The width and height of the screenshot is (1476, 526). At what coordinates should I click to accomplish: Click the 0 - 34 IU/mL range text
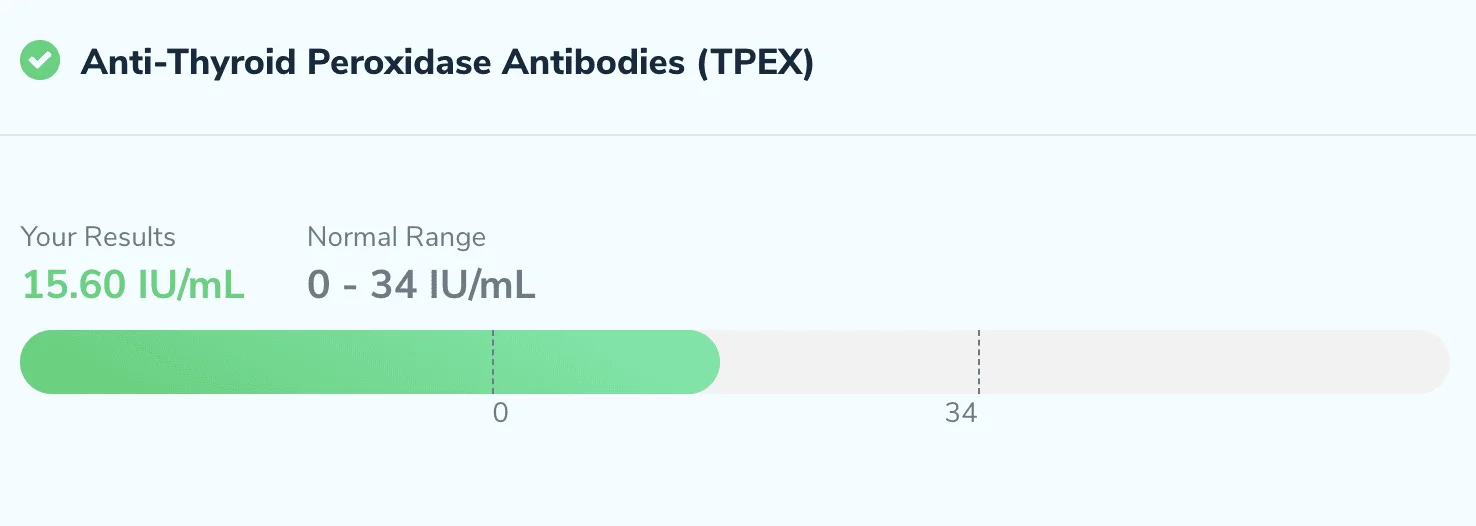point(421,285)
